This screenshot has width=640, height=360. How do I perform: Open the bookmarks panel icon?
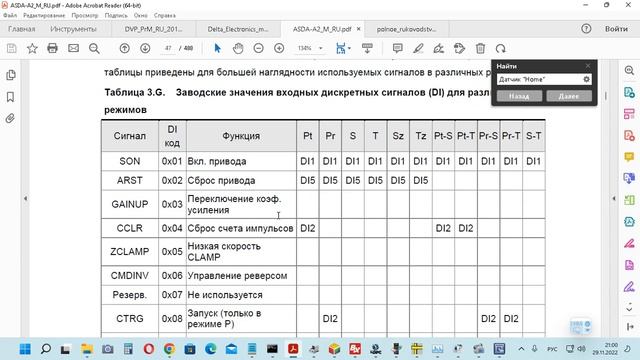[x=11, y=97]
